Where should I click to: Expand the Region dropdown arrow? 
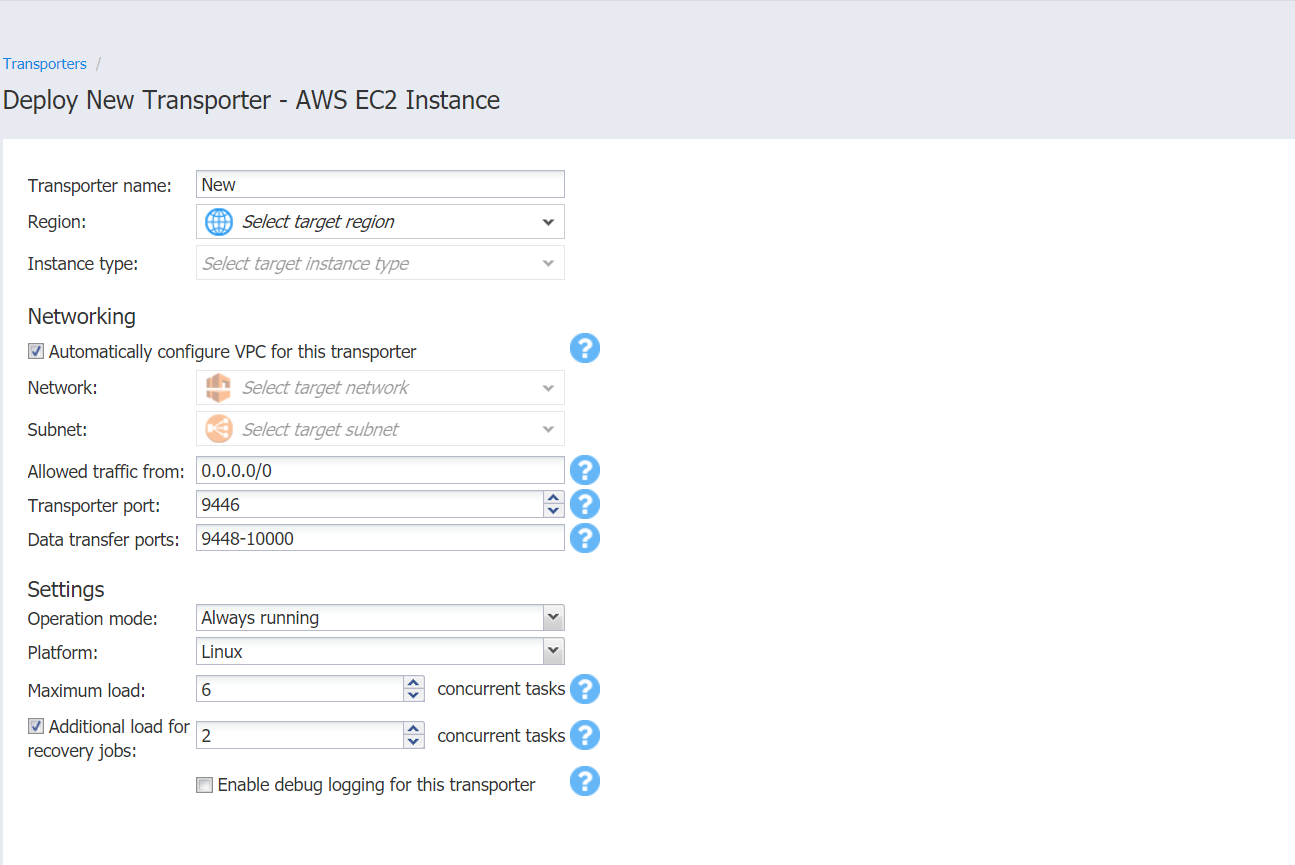pos(548,222)
